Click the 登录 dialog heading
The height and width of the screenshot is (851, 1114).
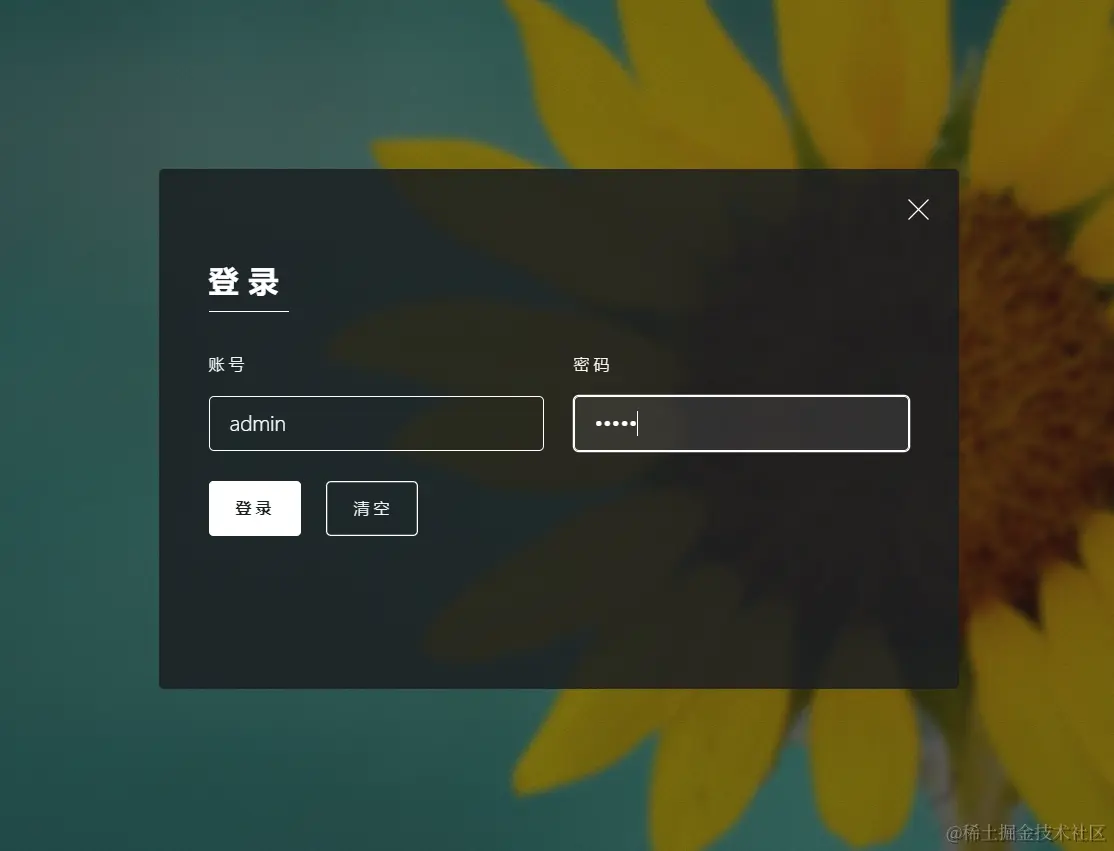244,282
